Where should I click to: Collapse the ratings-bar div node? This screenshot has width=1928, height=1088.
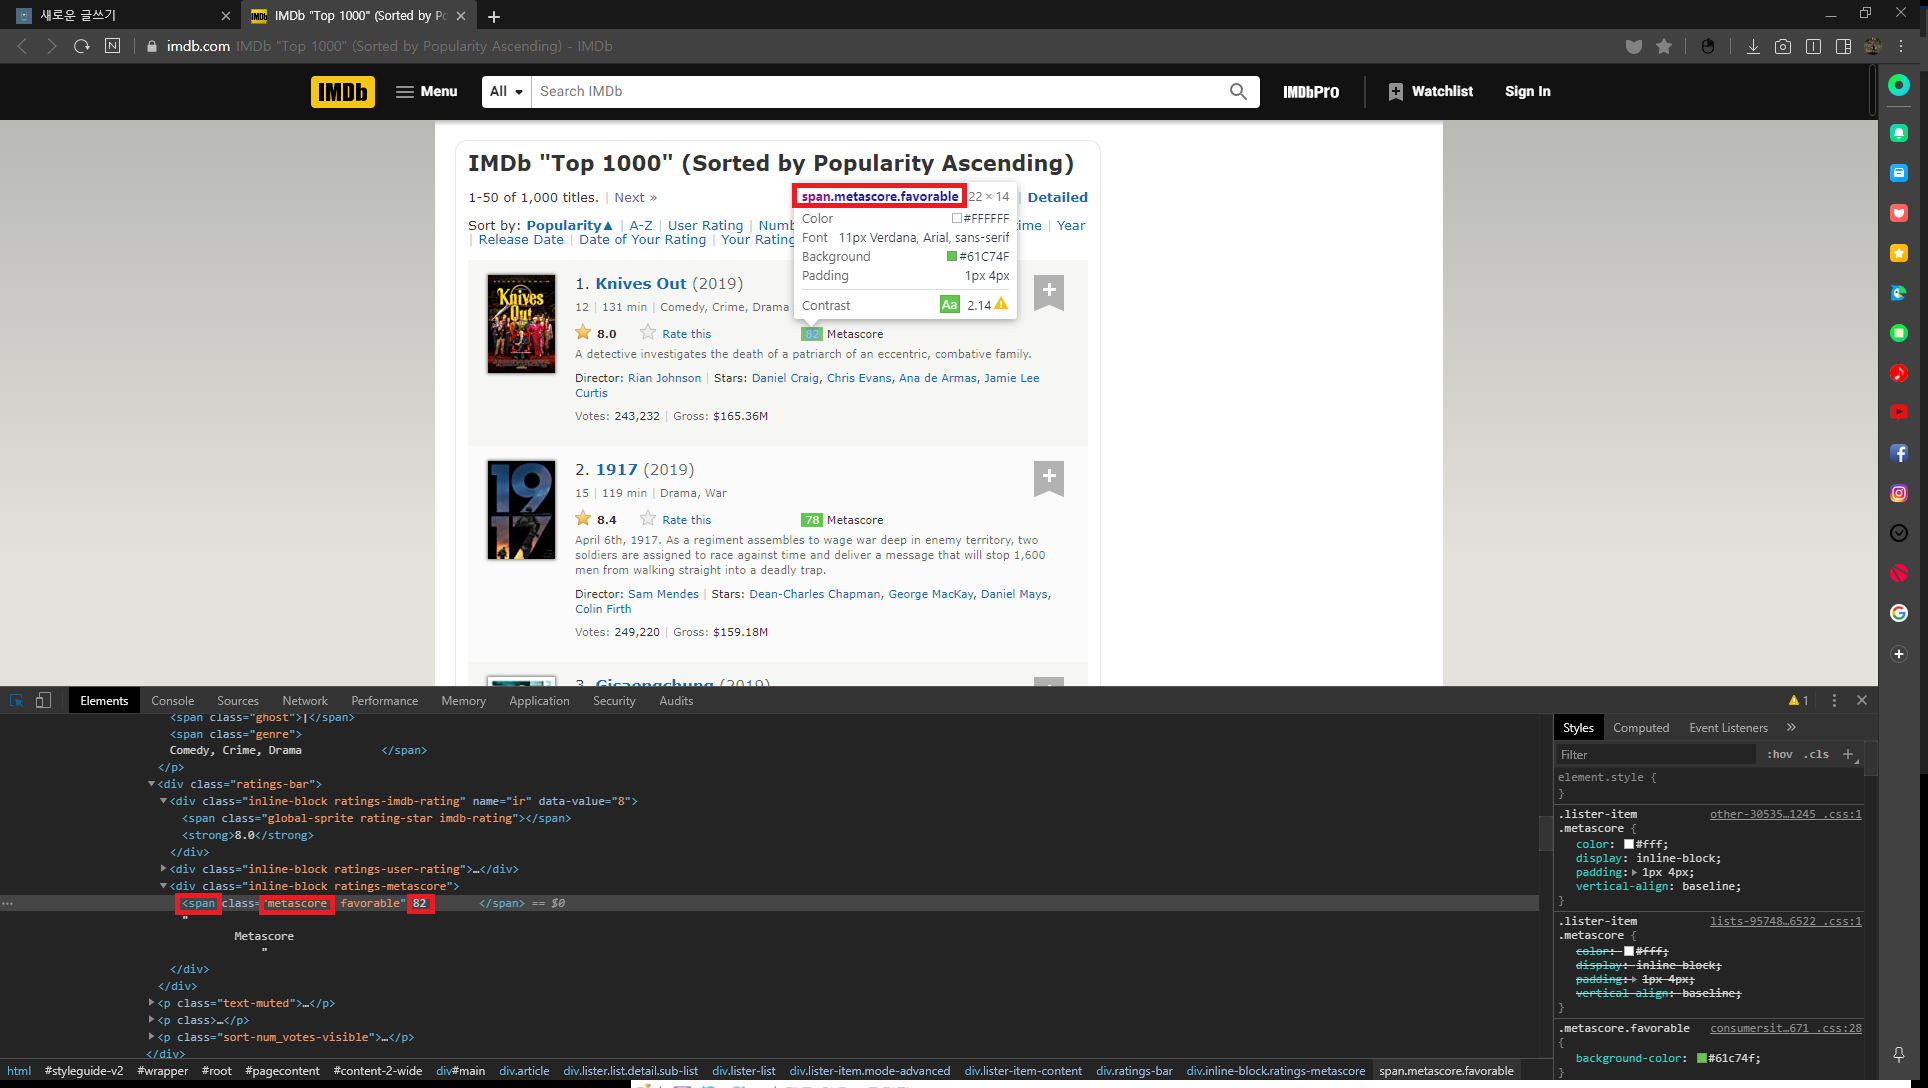point(152,784)
